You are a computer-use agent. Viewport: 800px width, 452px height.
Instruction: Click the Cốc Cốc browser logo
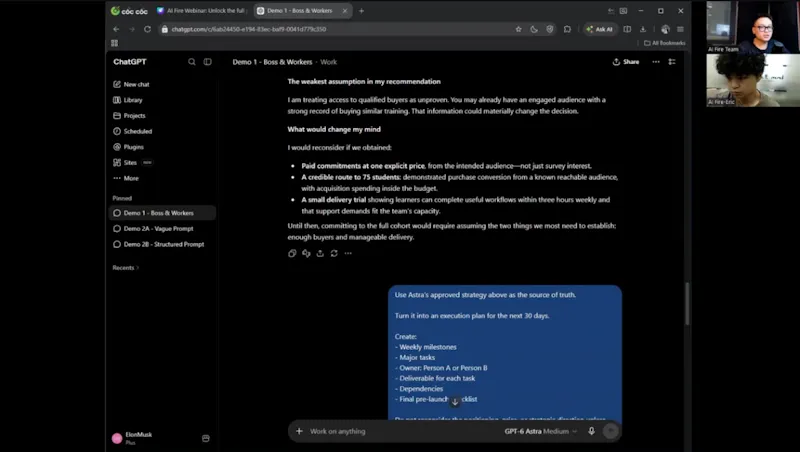[130, 11]
